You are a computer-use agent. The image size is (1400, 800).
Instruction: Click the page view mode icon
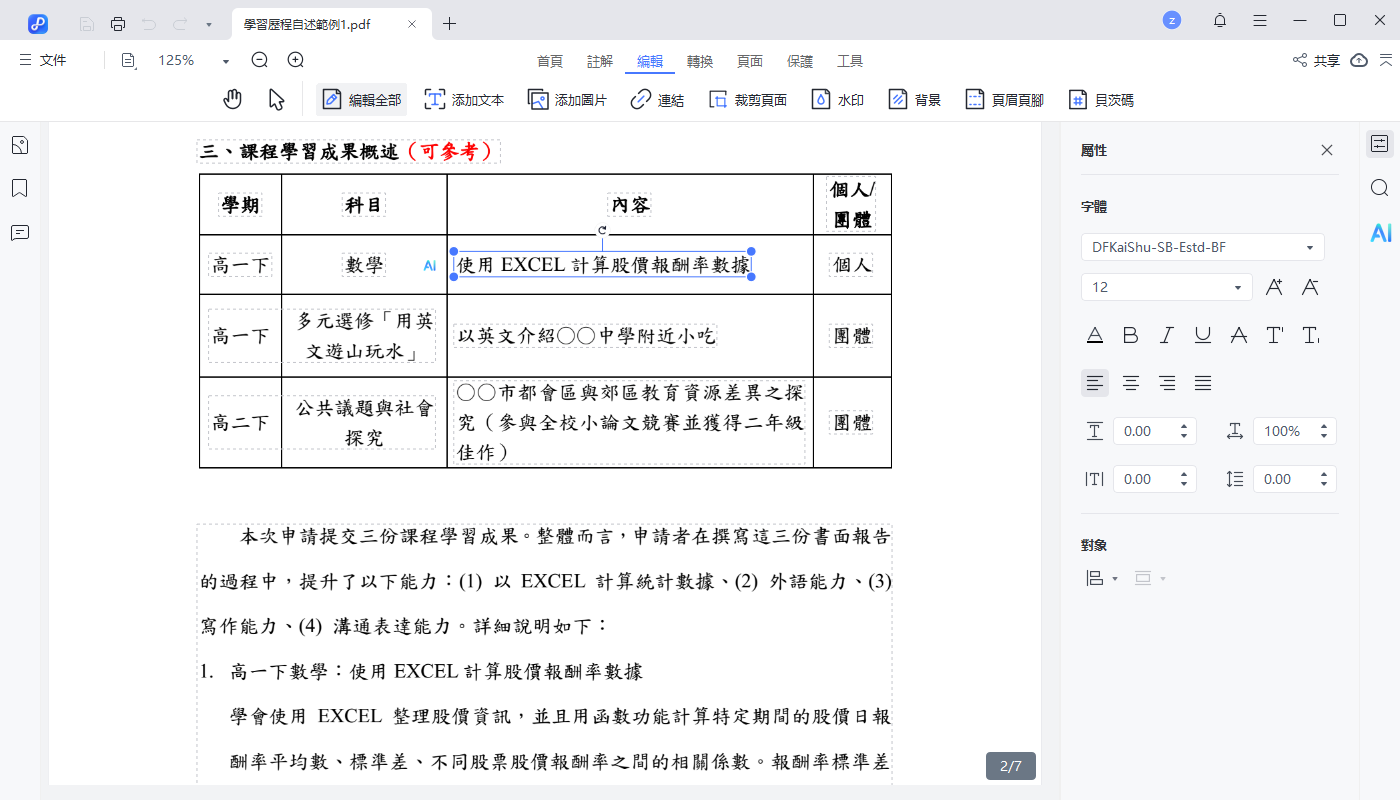[129, 60]
